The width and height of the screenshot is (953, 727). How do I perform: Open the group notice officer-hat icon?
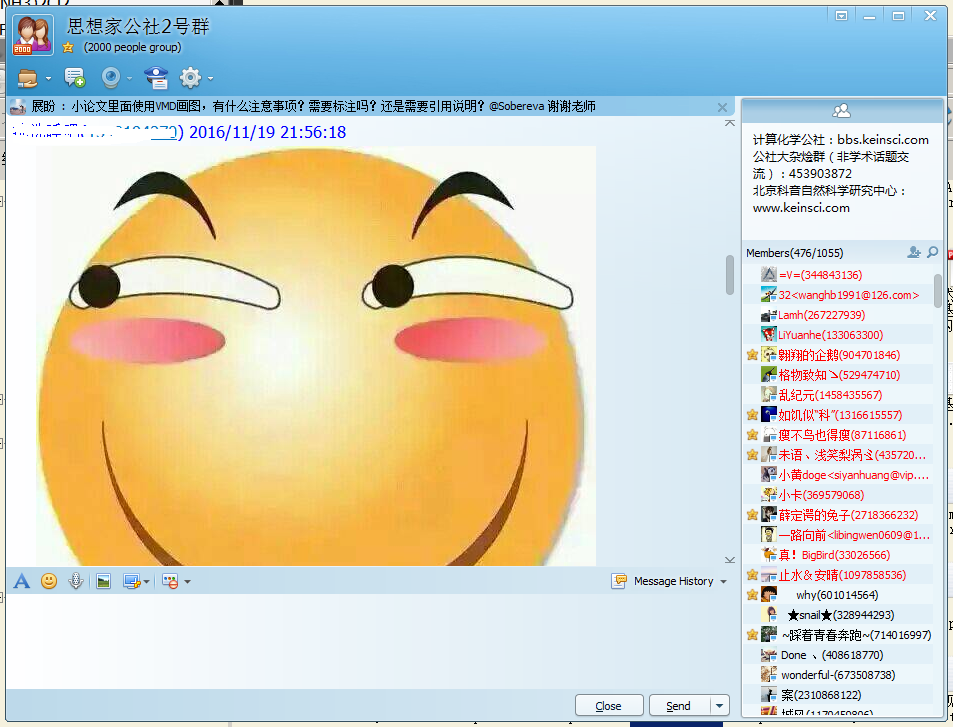(156, 78)
